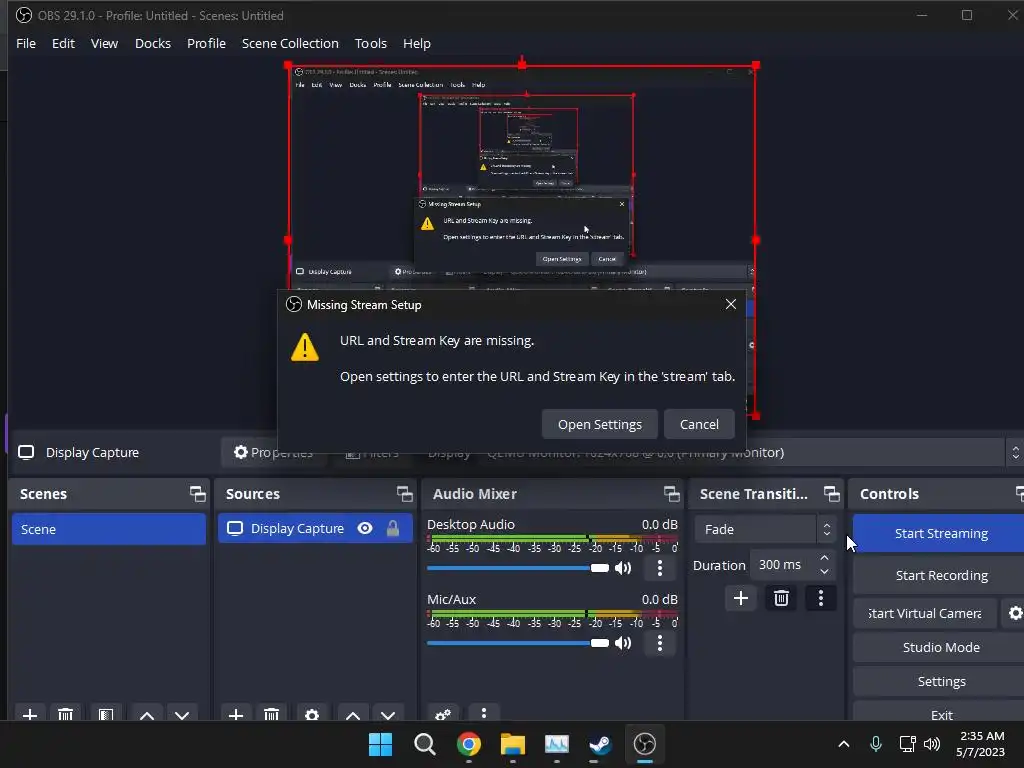The width and height of the screenshot is (1024, 768).
Task: Open the Help menu
Action: 417,43
